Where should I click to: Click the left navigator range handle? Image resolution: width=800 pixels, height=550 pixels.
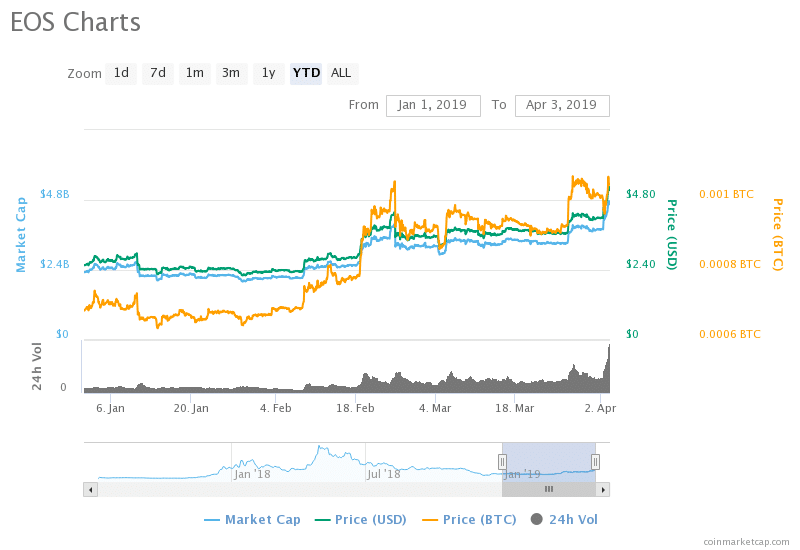tap(502, 462)
